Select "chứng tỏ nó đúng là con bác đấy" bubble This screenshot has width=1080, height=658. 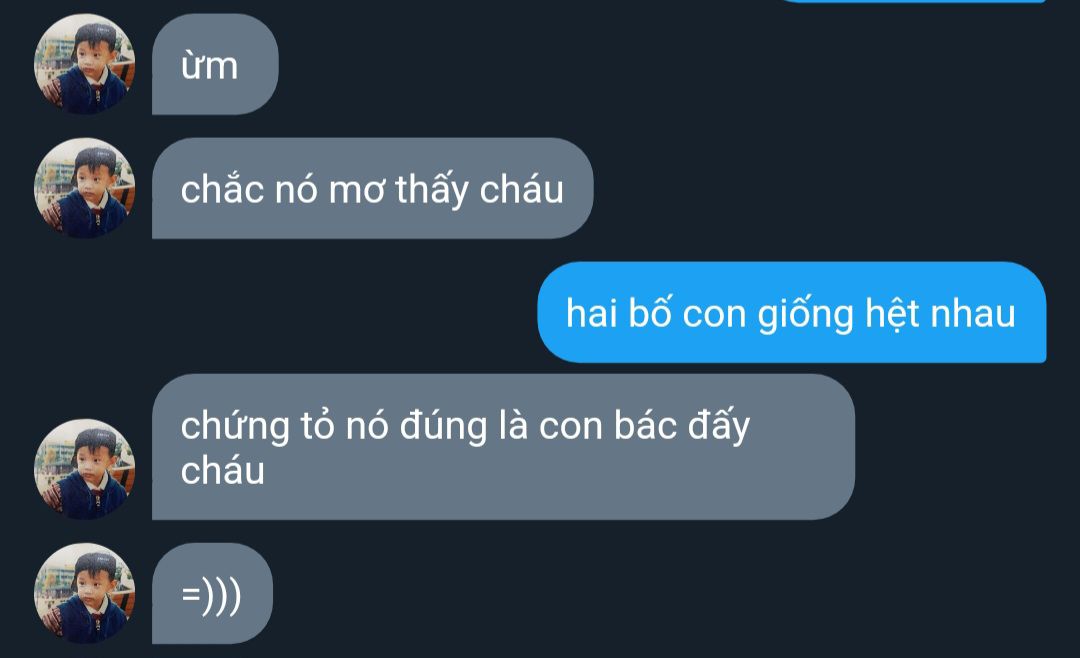click(x=503, y=446)
